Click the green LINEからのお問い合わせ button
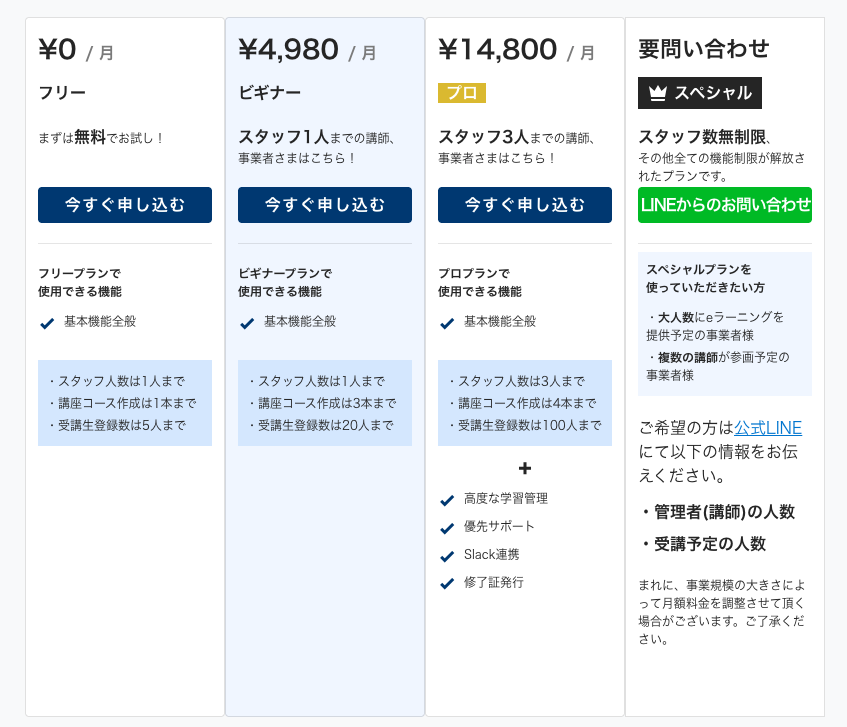The height and width of the screenshot is (727, 847). tap(724, 205)
